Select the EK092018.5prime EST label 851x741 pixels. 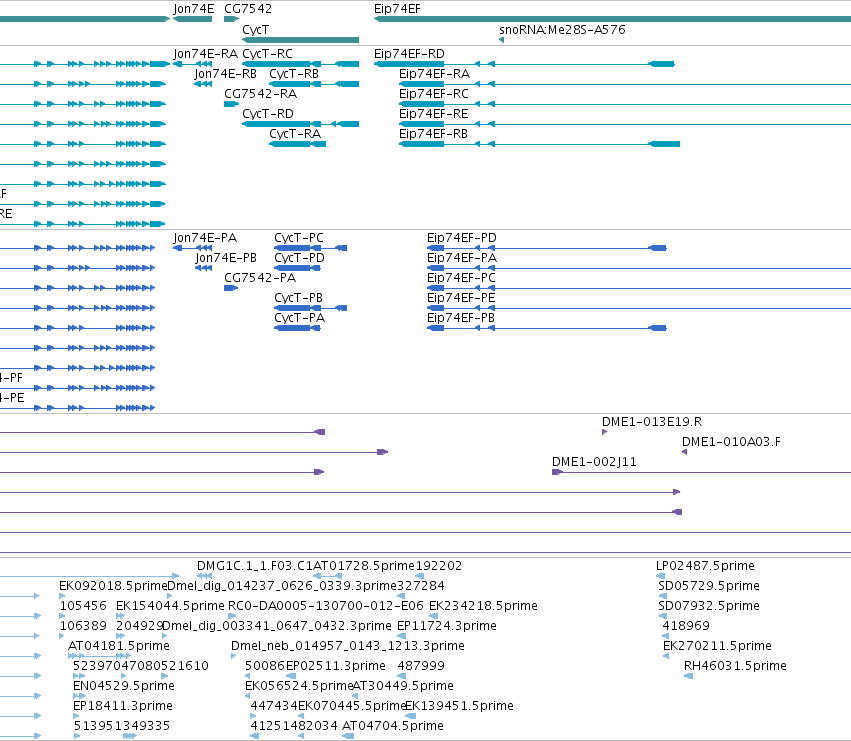point(113,586)
